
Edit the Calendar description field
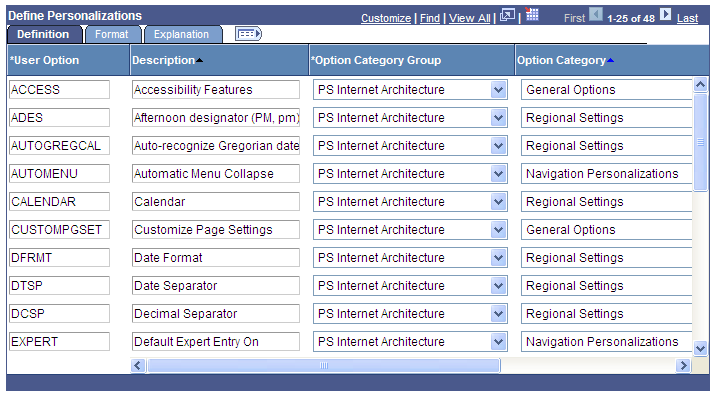[216, 201]
